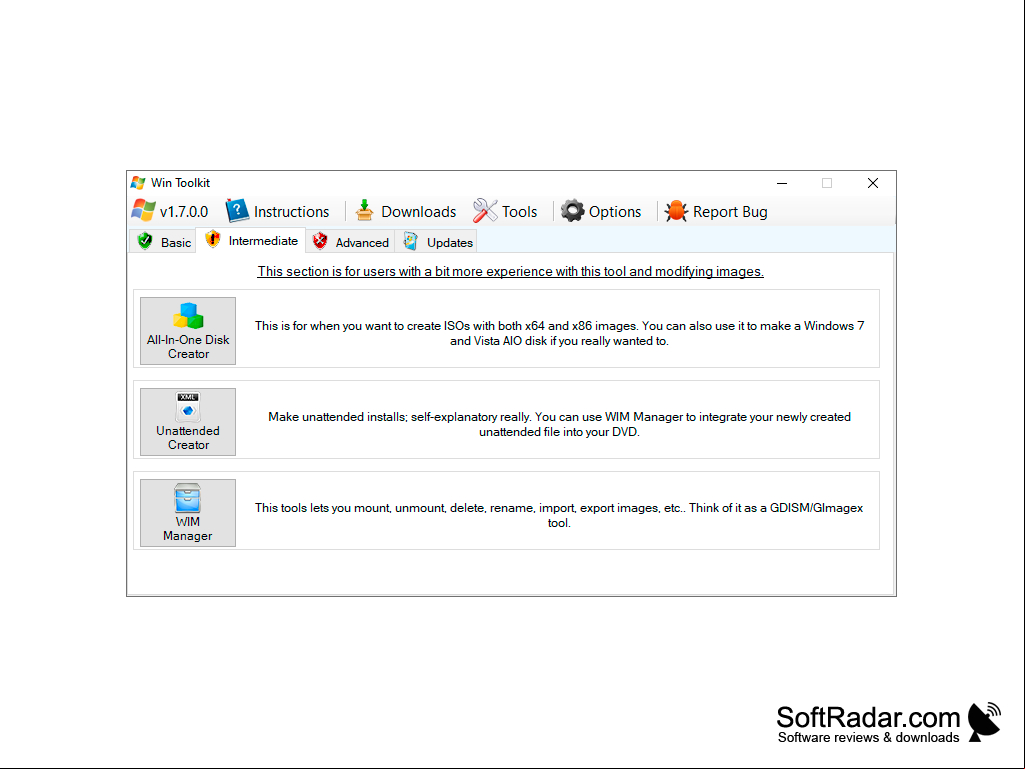Image resolution: width=1025 pixels, height=769 pixels.
Task: Click the GDISM/GImagex description text
Action: tap(559, 515)
